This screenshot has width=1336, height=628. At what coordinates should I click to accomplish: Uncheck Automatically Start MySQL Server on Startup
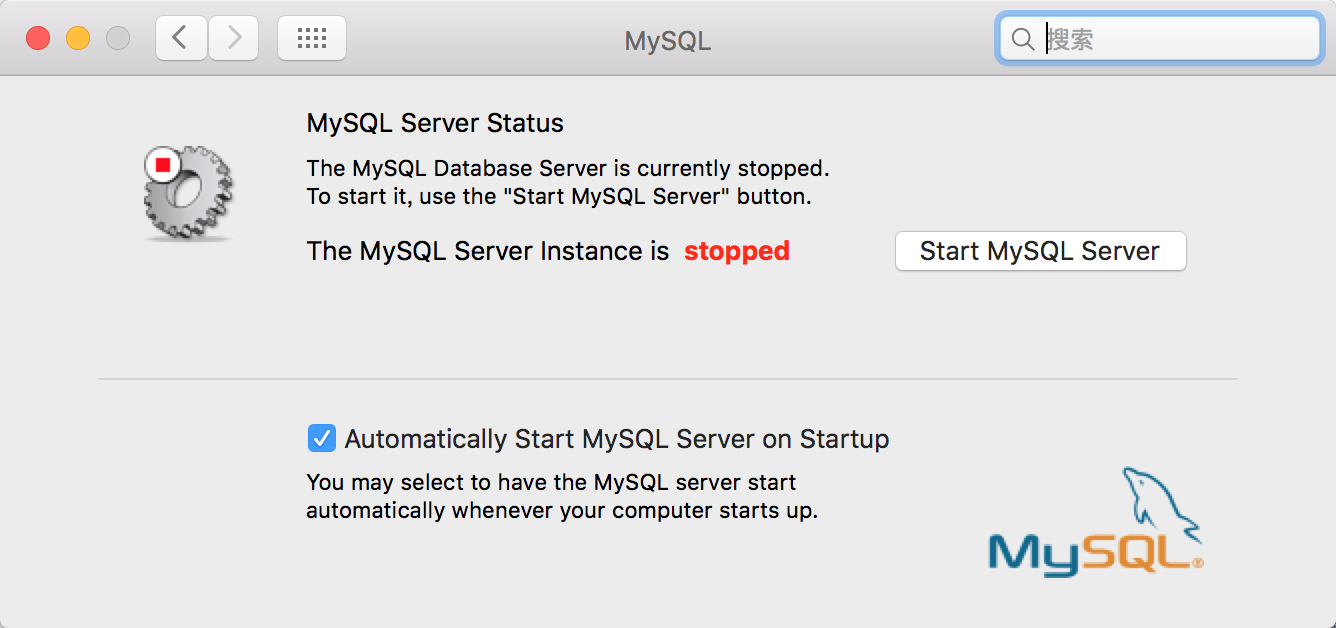tap(321, 438)
